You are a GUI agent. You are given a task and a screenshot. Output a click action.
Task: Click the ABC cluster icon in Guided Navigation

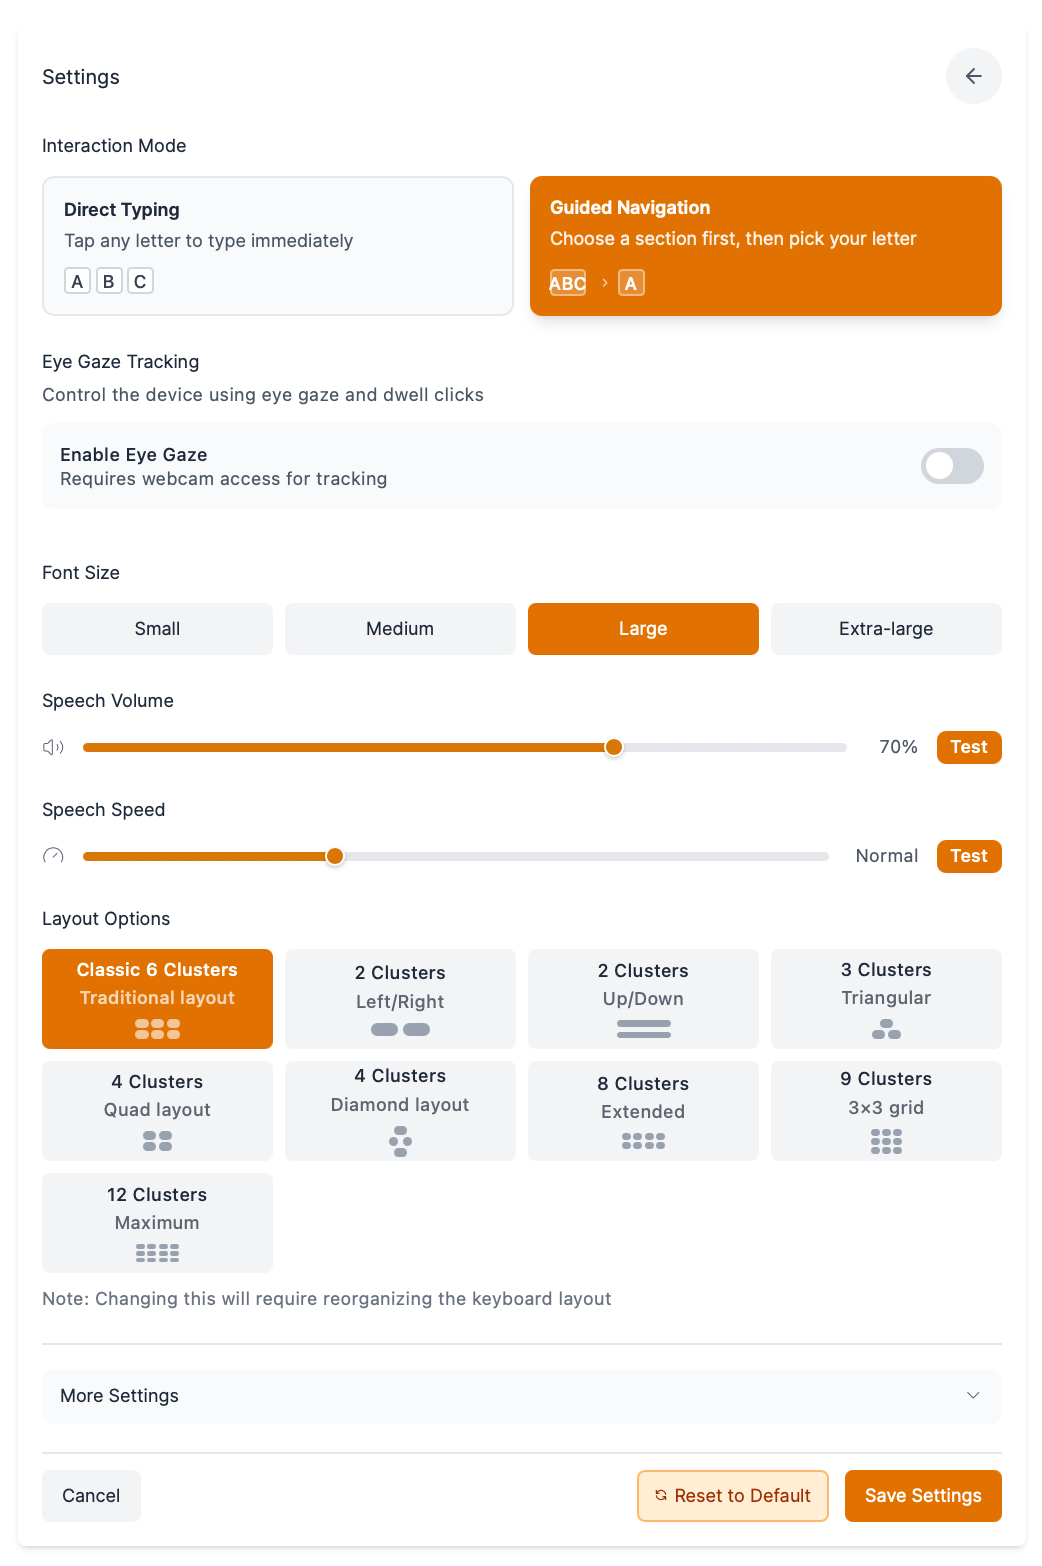tap(566, 283)
